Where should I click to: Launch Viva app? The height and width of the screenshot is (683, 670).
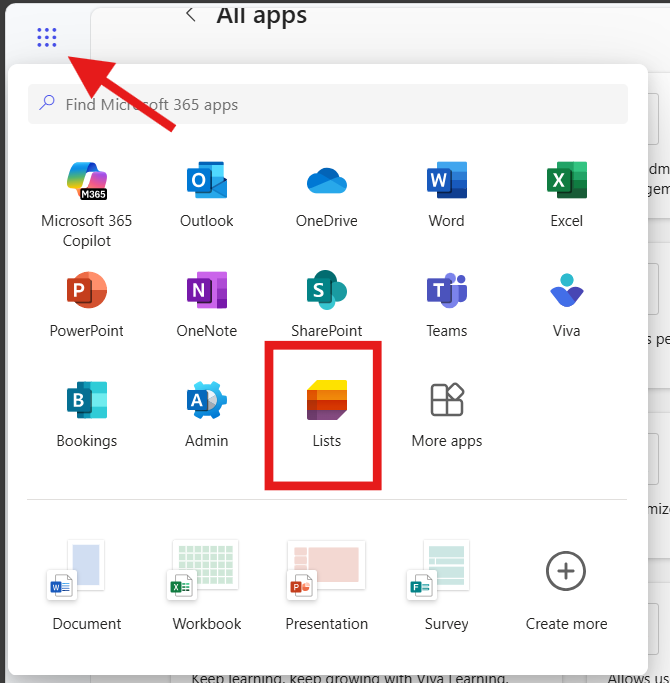(566, 304)
